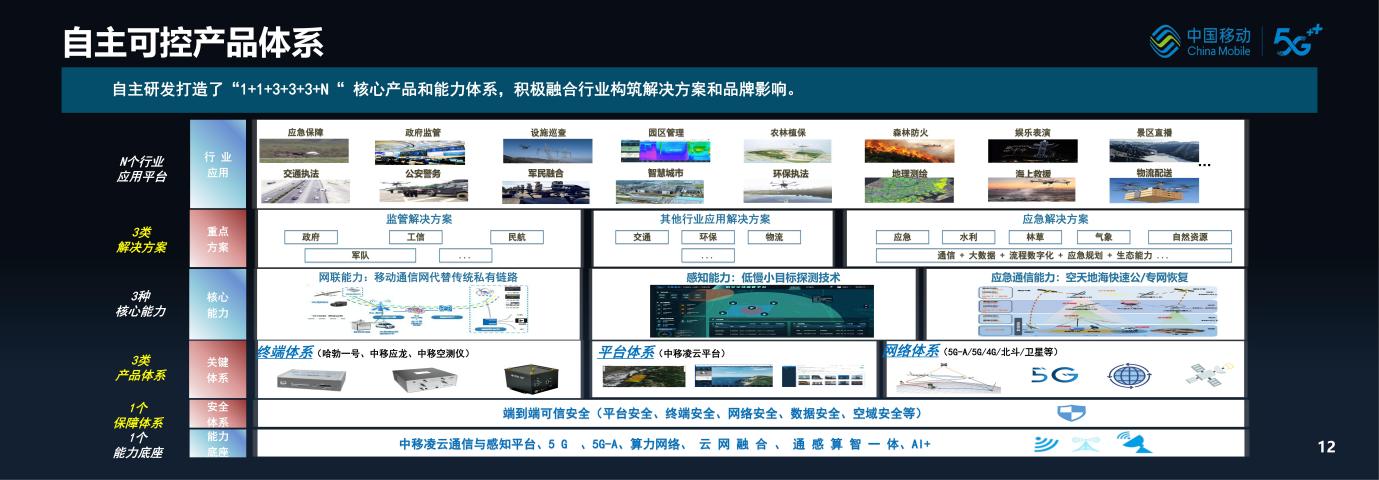
Task: Open the 农林植保 thumbnail
Action: 788,150
